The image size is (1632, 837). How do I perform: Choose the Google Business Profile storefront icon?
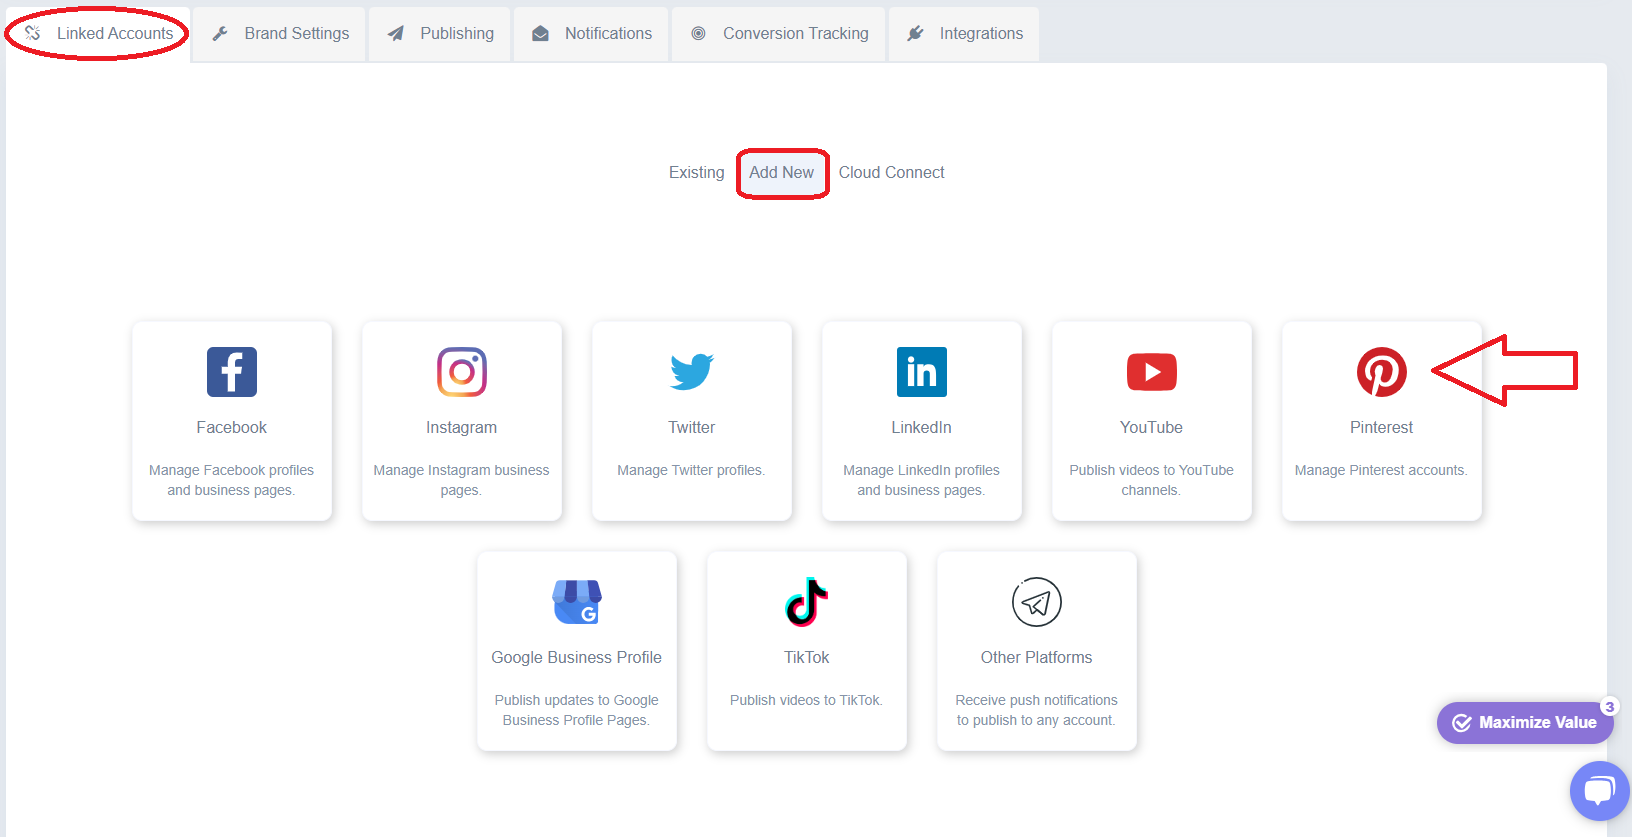577,602
